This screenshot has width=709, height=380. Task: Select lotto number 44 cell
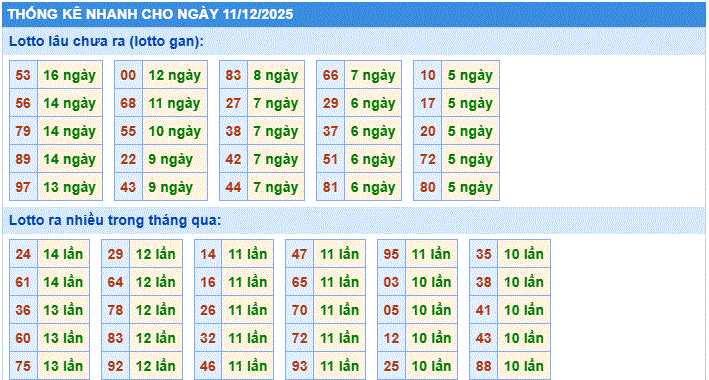pyautogui.click(x=233, y=187)
